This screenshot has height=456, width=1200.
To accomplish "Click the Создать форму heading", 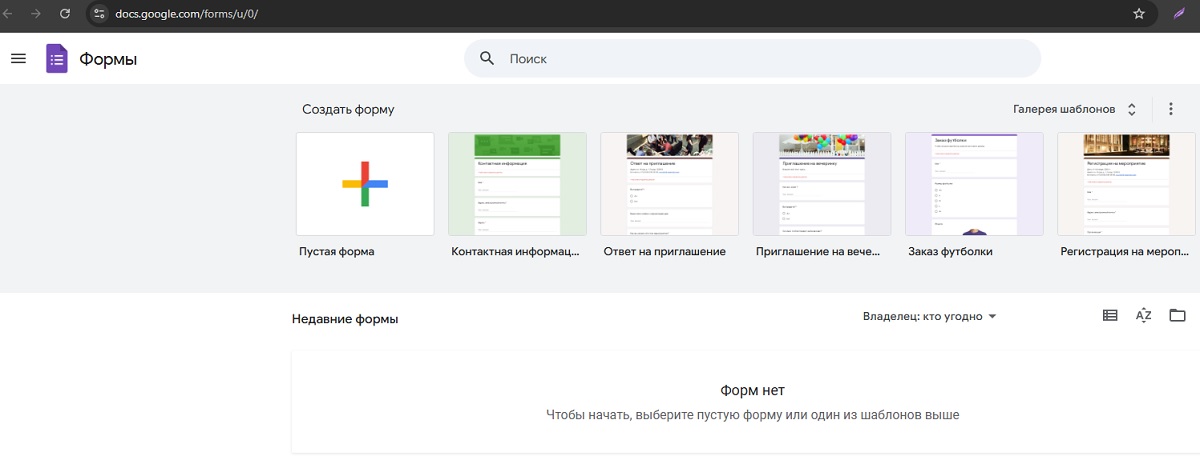I will click(348, 110).
